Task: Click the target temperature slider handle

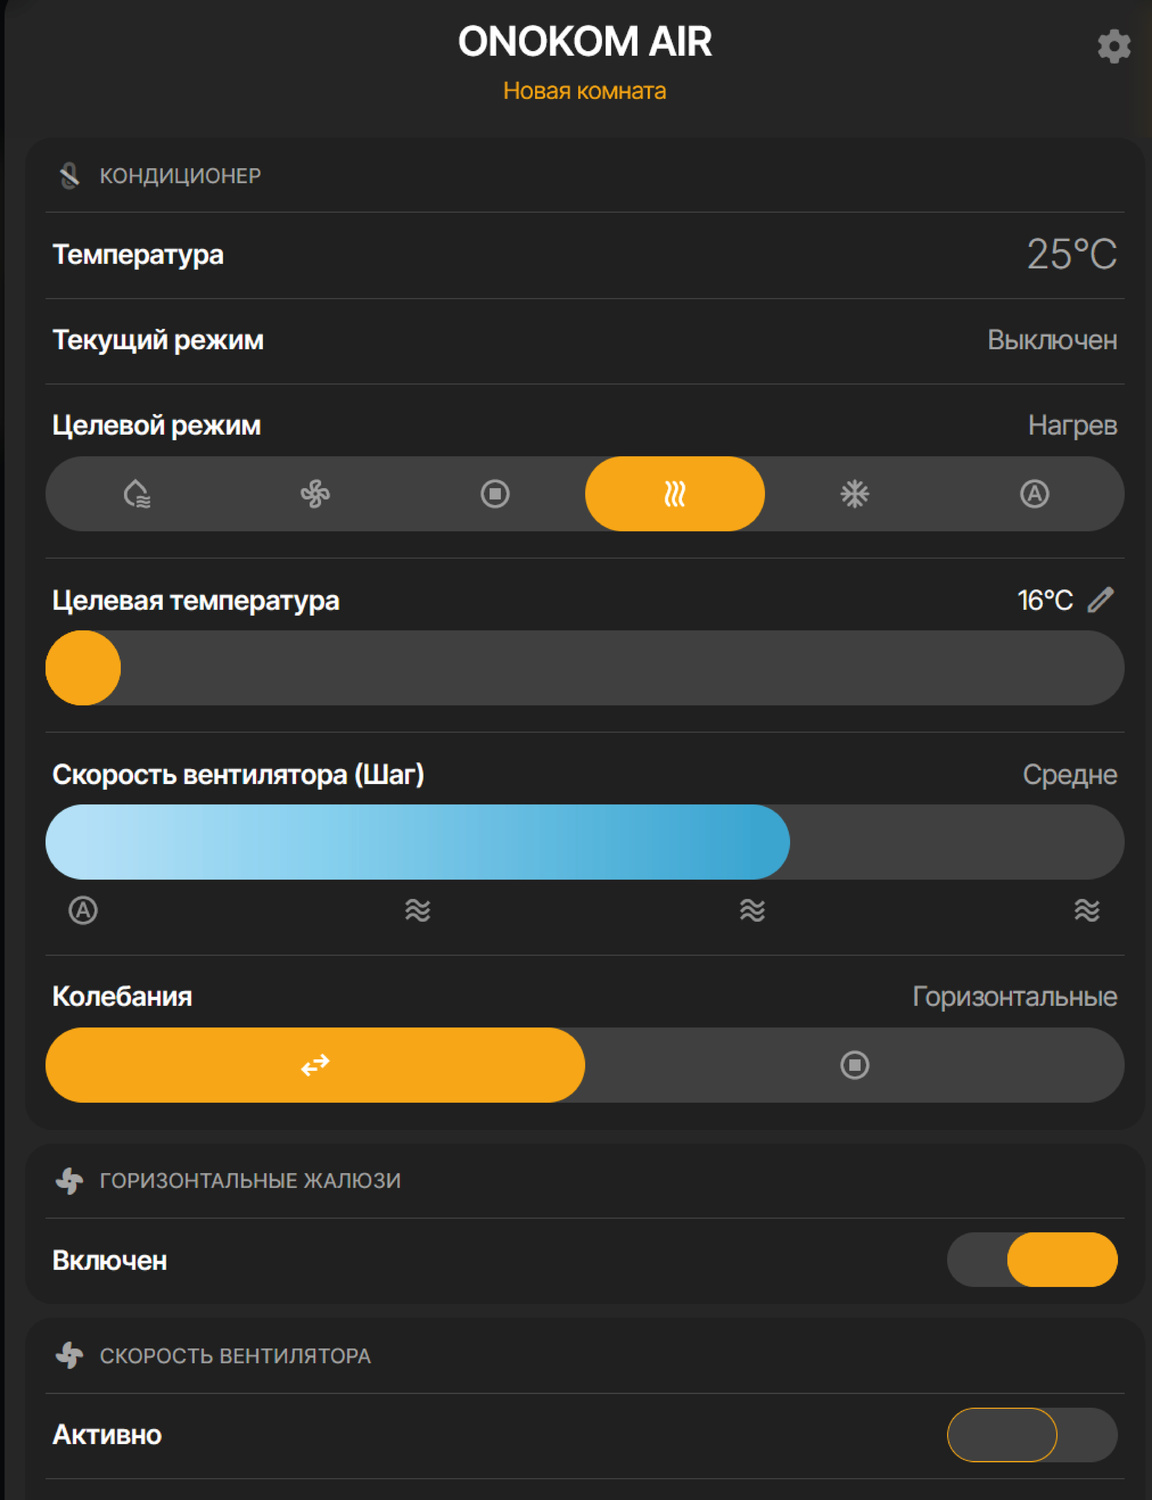Action: 83,668
